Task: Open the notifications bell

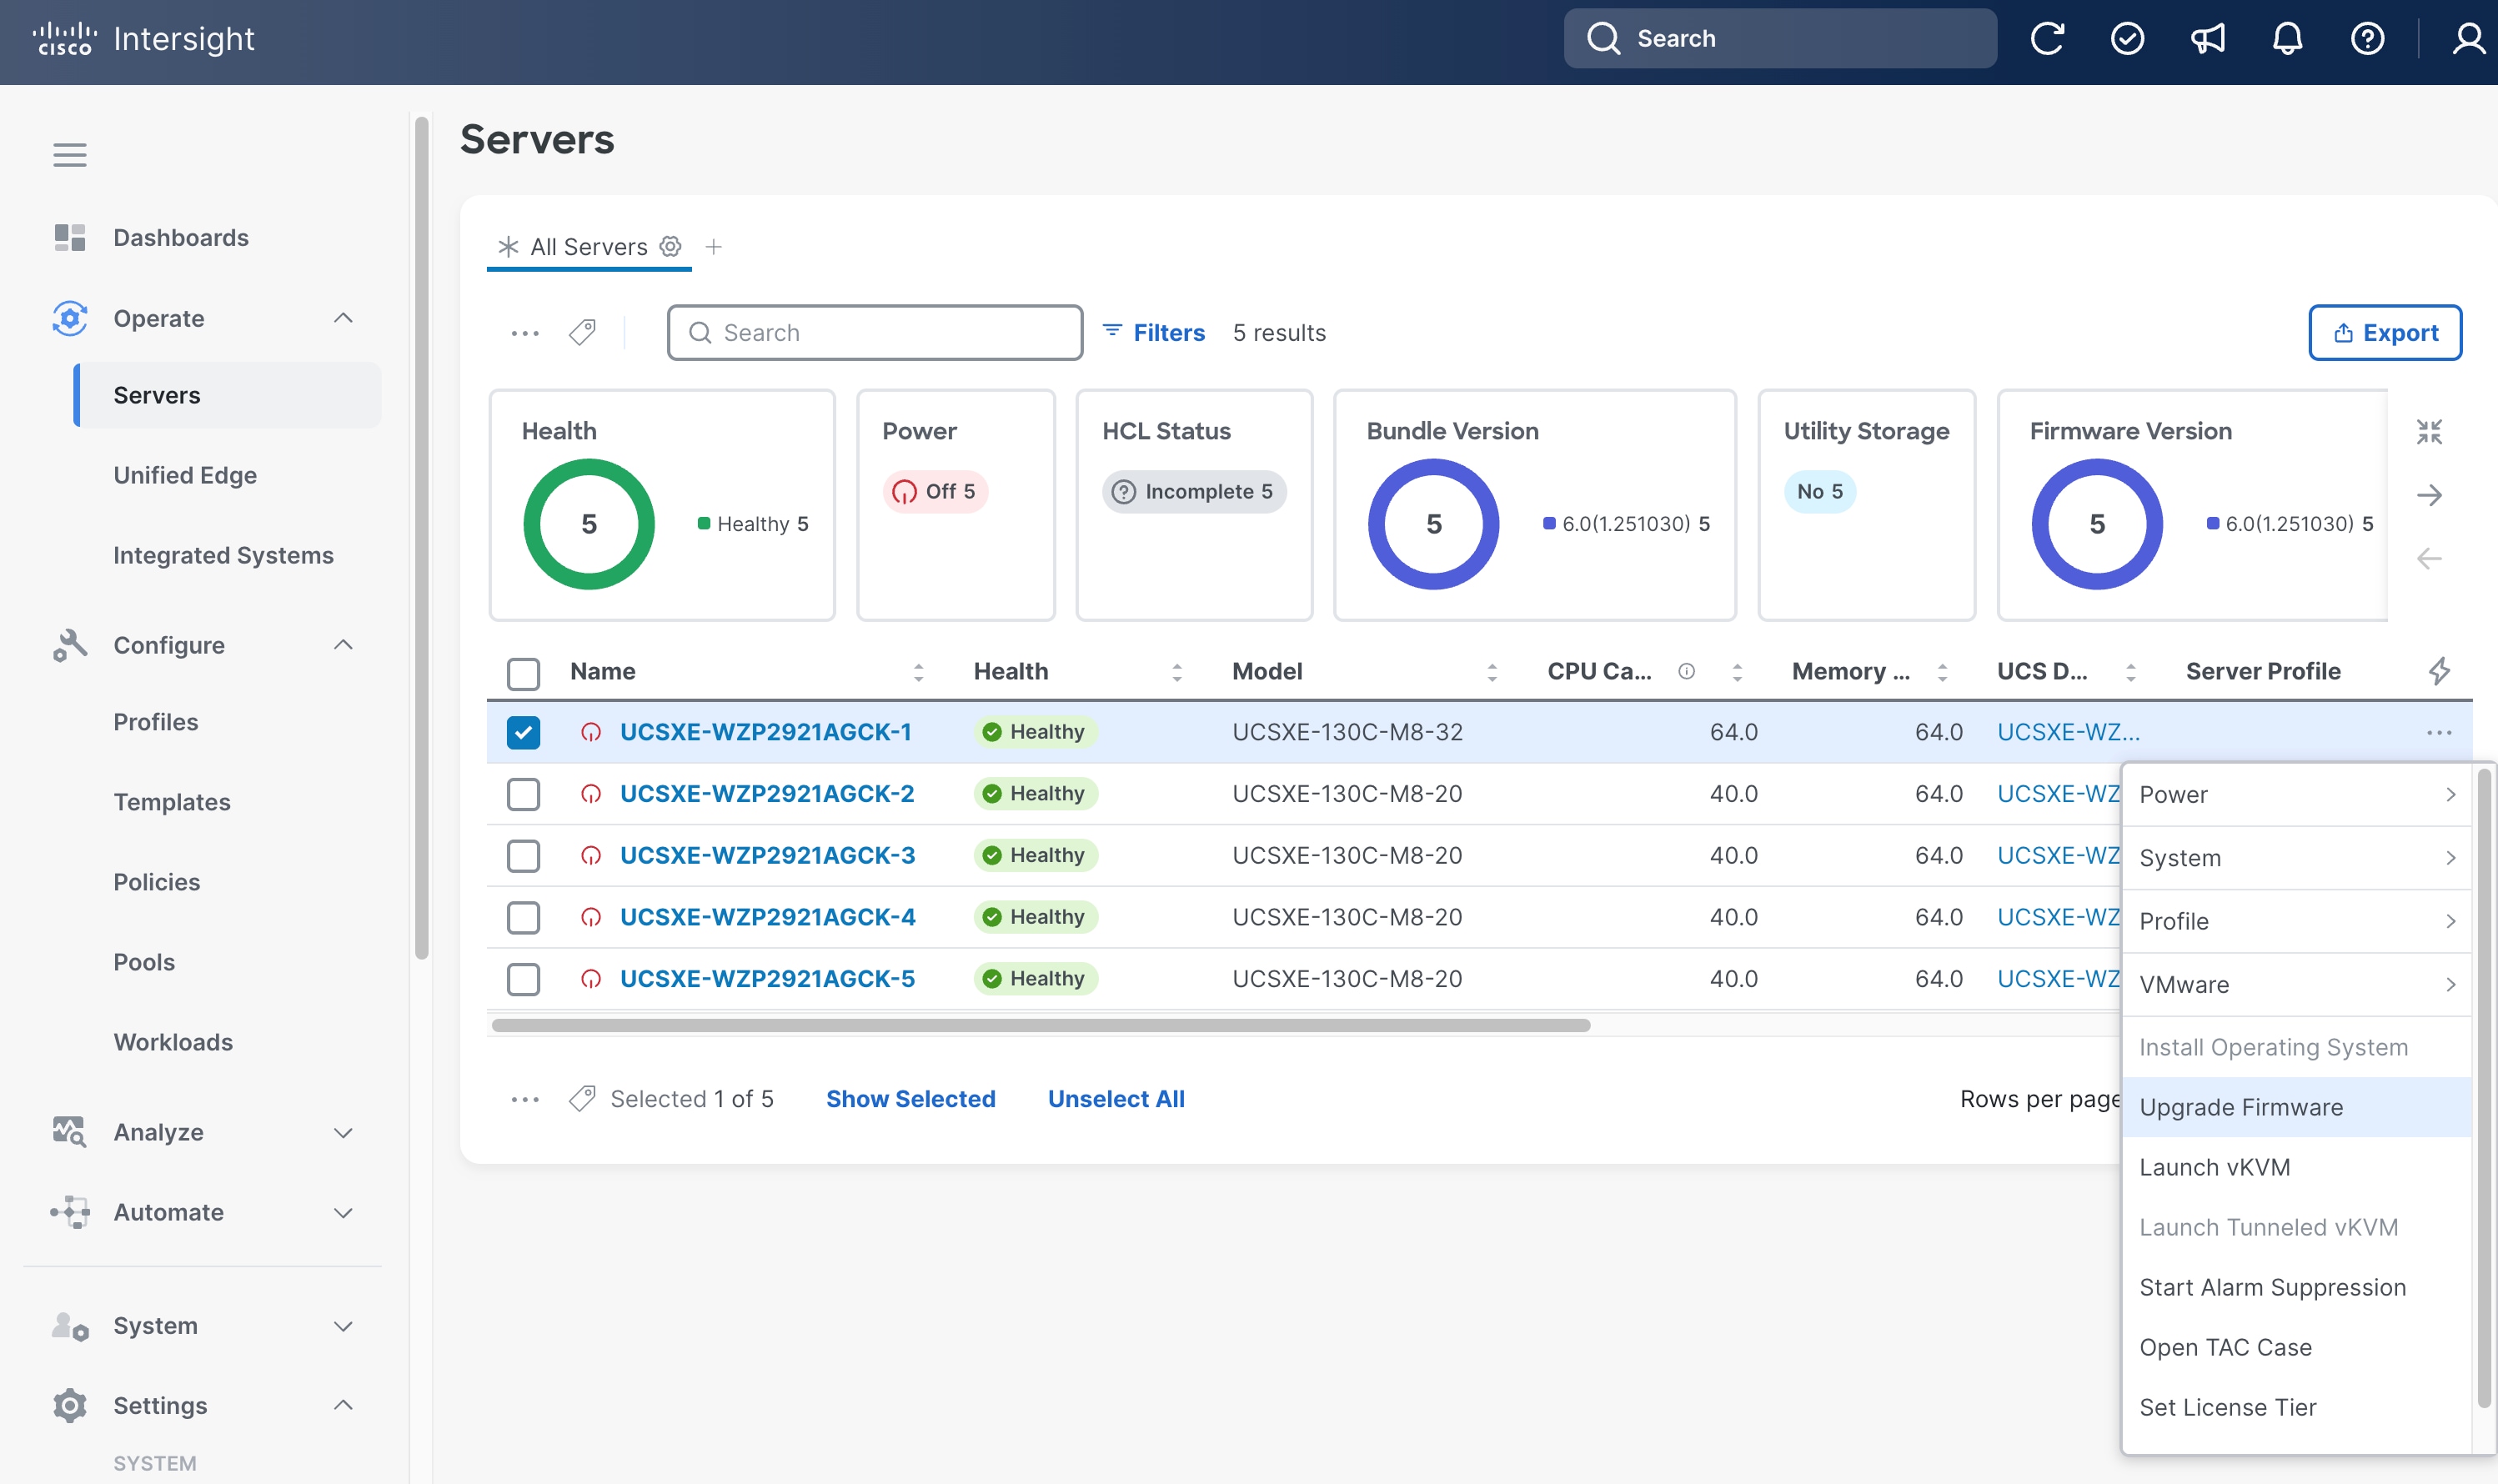Action: tap(2287, 39)
